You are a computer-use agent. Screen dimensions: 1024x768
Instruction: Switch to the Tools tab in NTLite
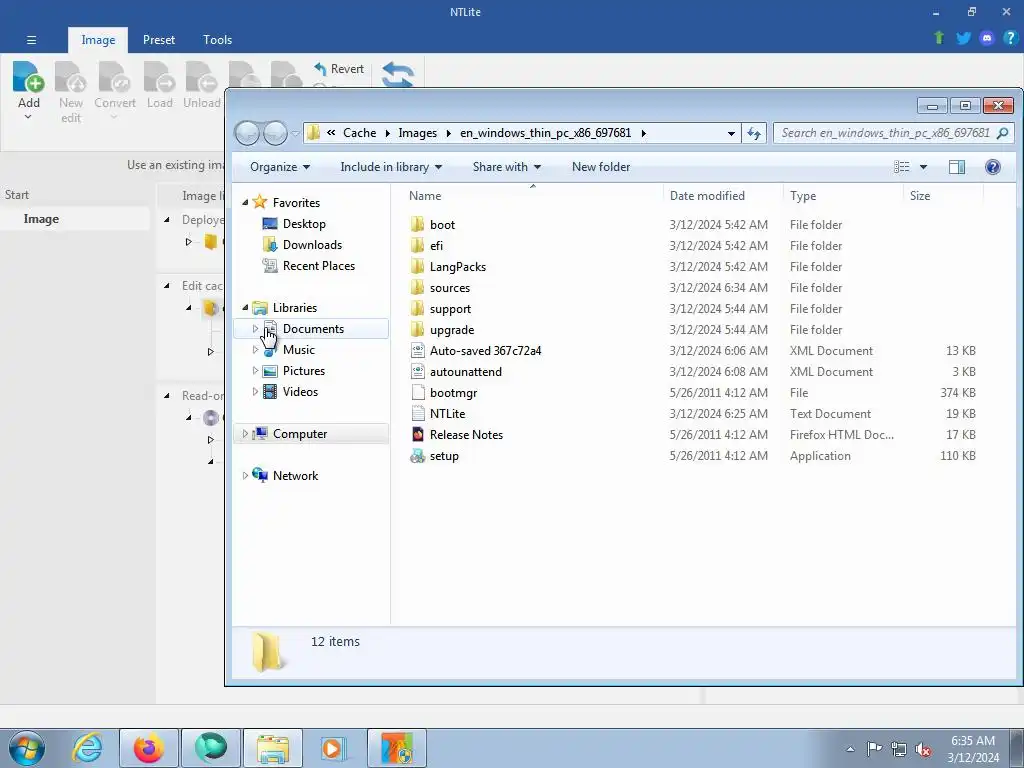click(x=217, y=40)
